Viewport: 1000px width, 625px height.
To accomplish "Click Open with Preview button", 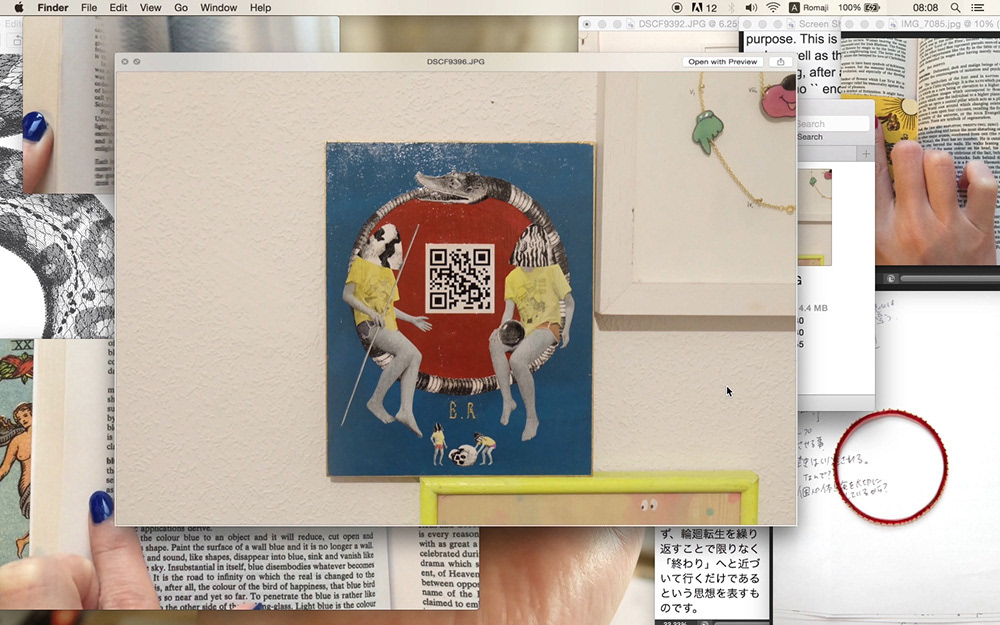I will point(723,62).
